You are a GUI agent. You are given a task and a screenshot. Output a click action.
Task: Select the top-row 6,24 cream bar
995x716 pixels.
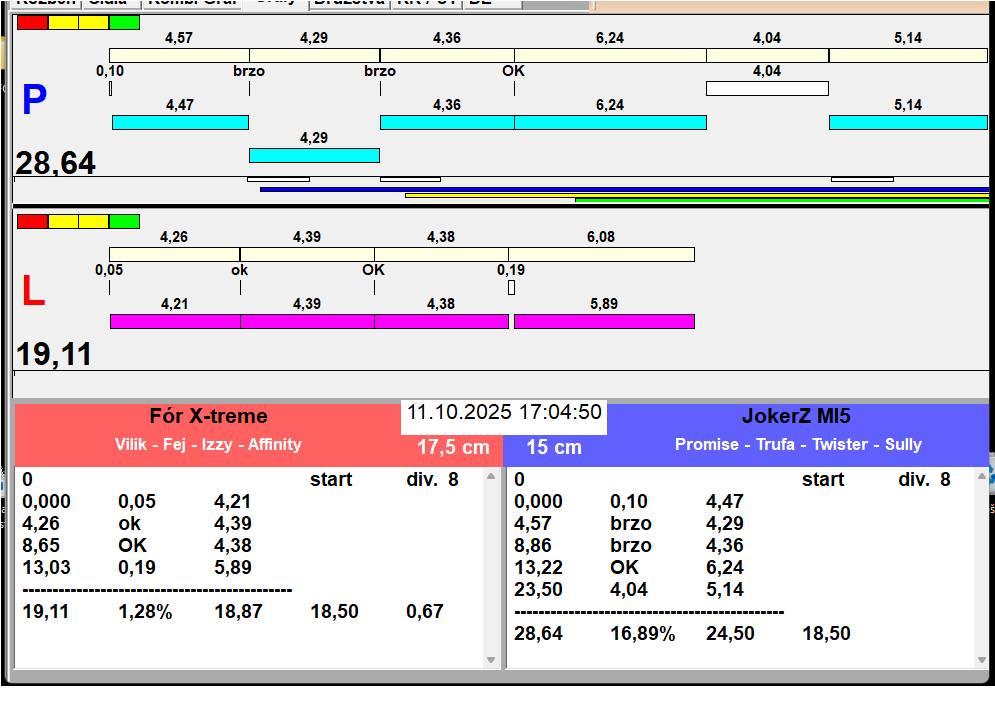(610, 55)
